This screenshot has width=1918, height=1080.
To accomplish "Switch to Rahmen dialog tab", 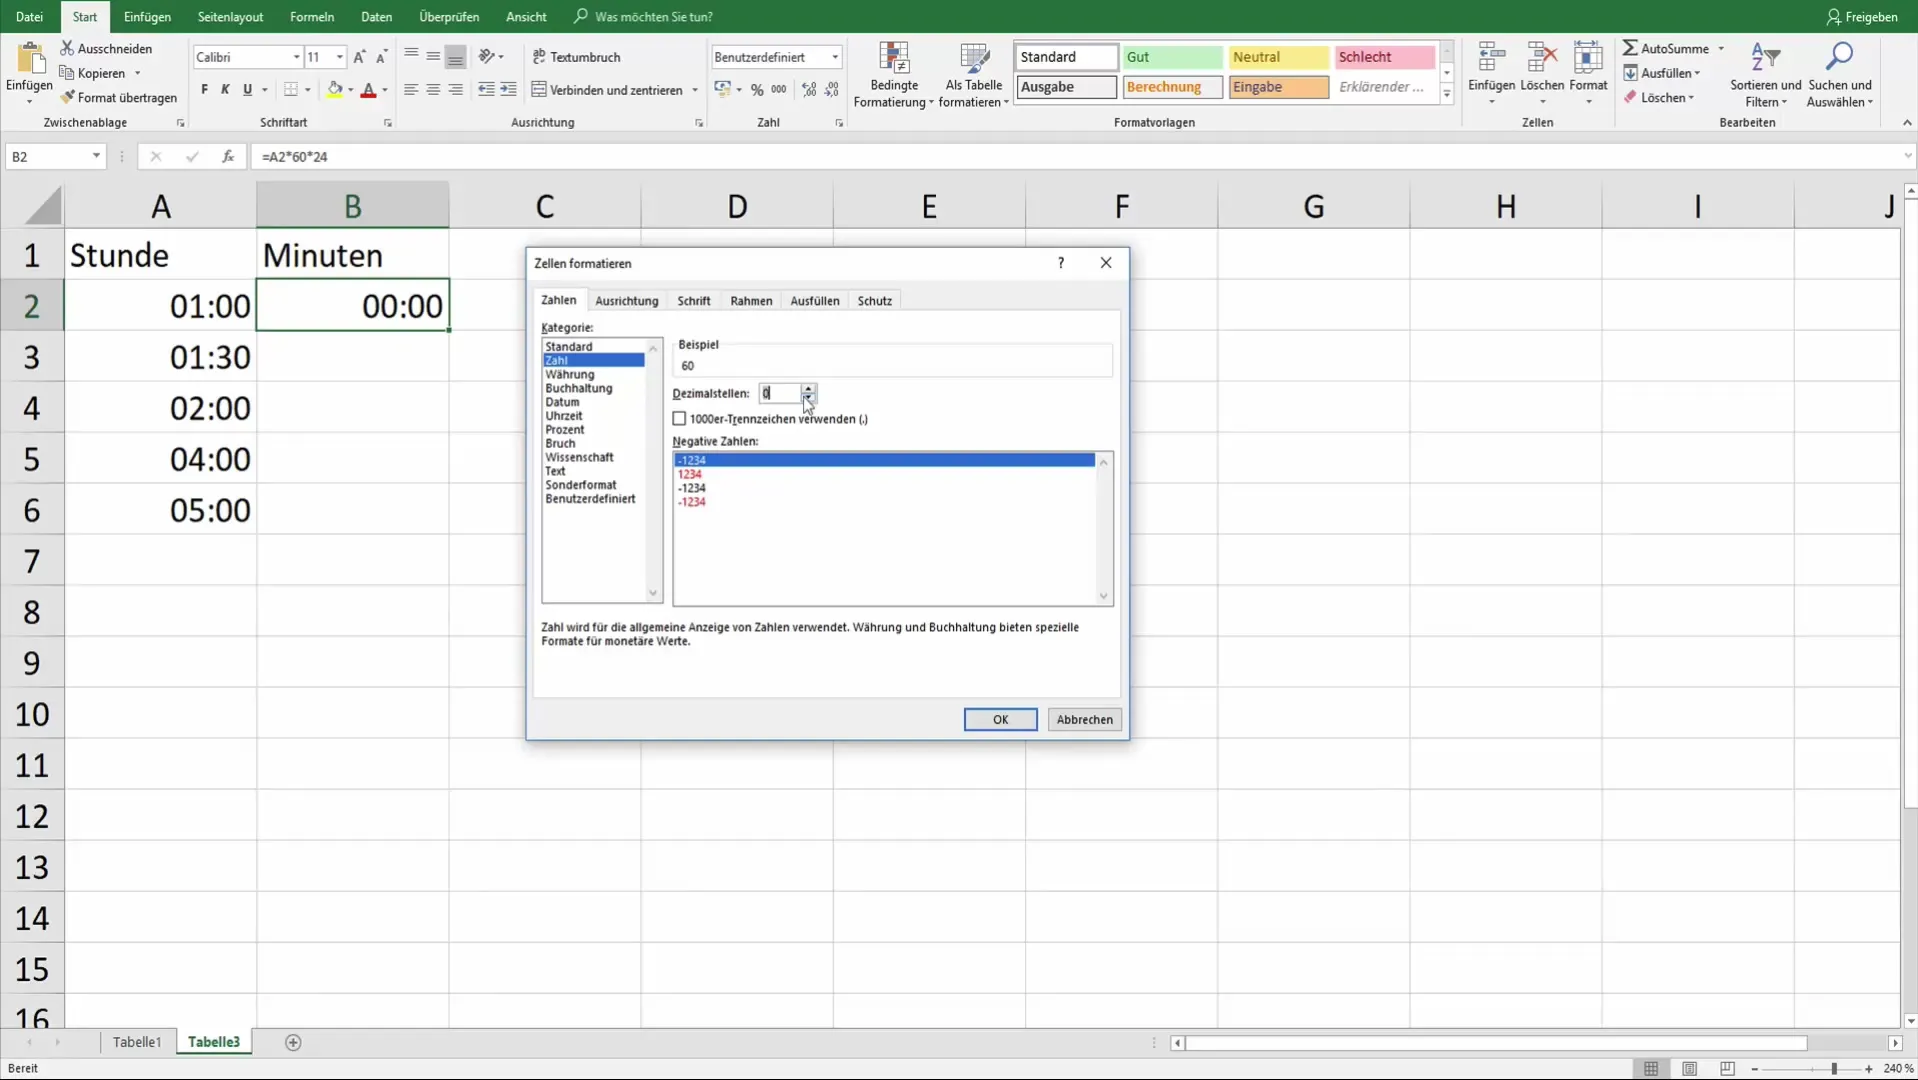I will point(751,301).
